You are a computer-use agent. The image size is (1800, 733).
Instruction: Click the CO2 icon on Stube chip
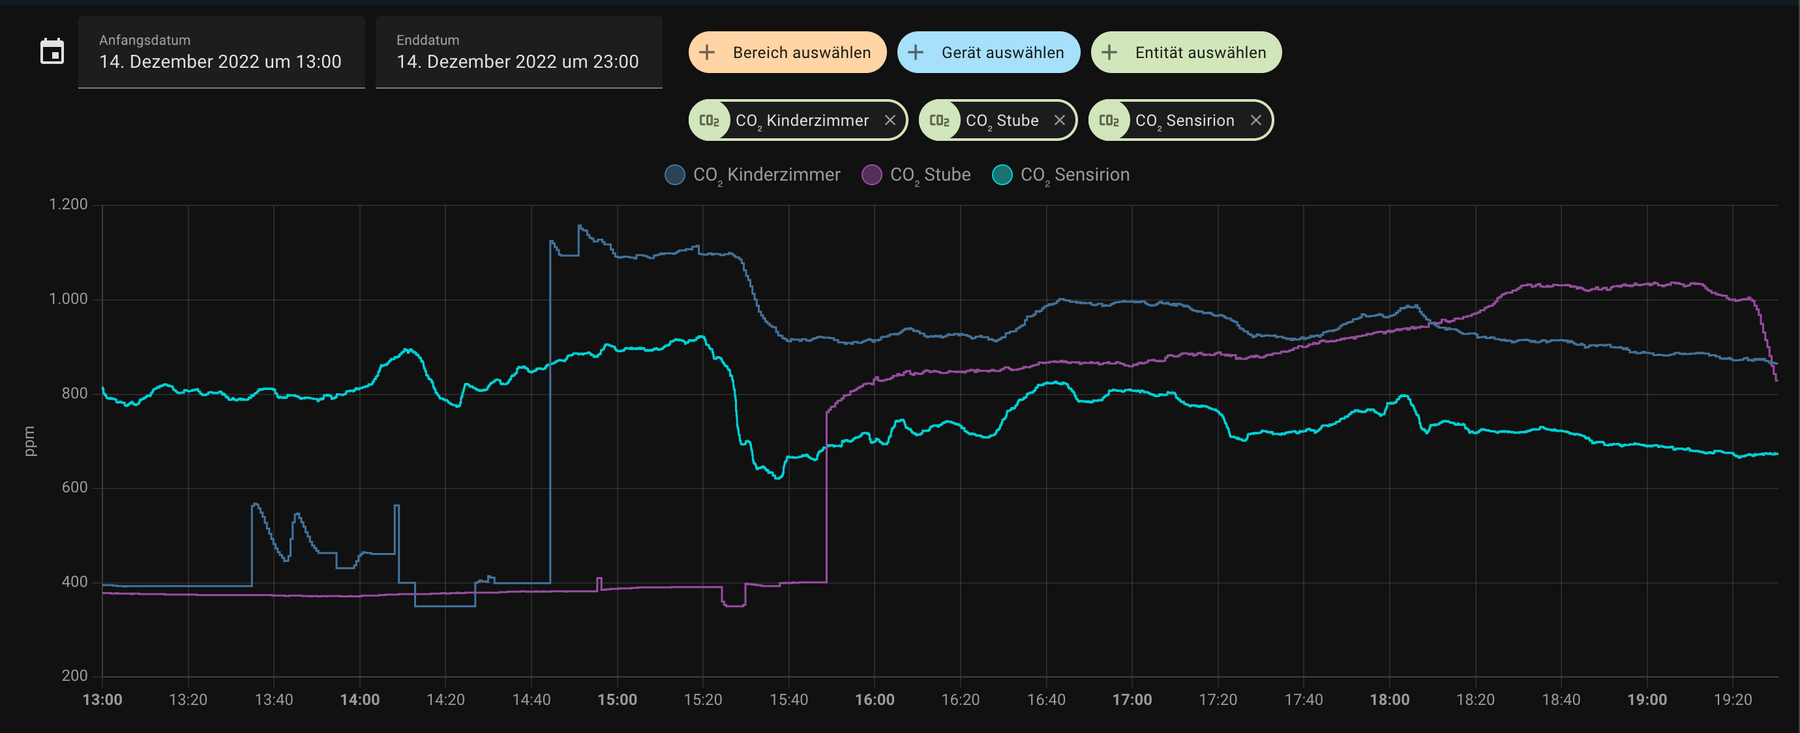[x=940, y=121]
